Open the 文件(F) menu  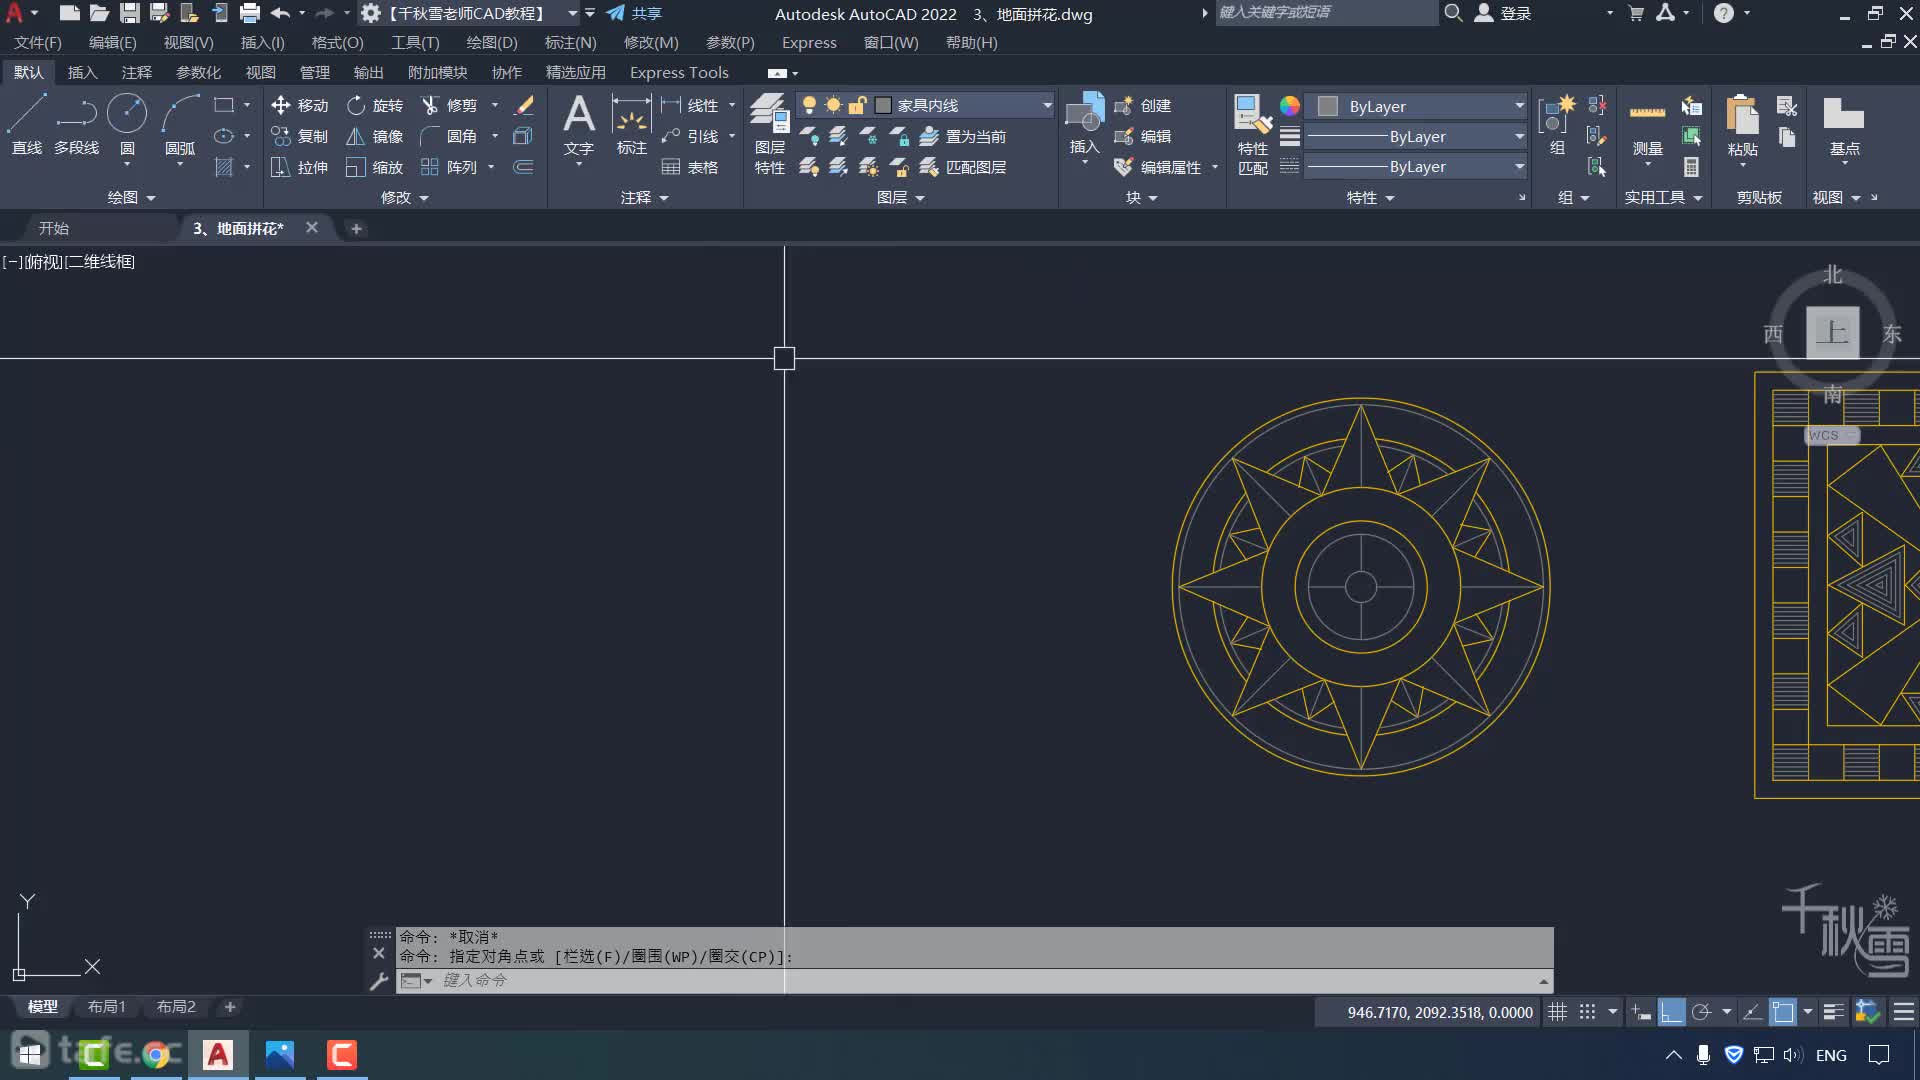click(x=37, y=42)
